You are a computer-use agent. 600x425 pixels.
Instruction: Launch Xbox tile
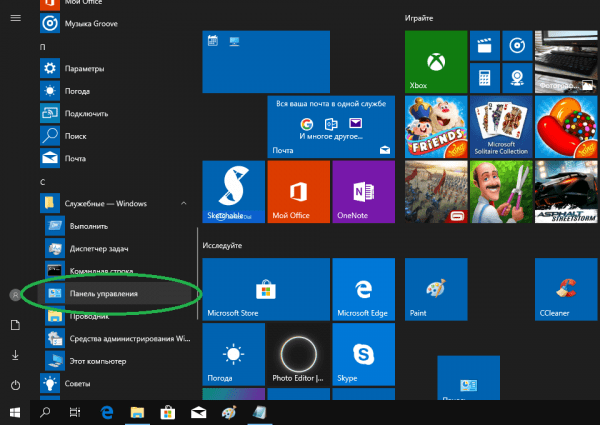(x=436, y=62)
